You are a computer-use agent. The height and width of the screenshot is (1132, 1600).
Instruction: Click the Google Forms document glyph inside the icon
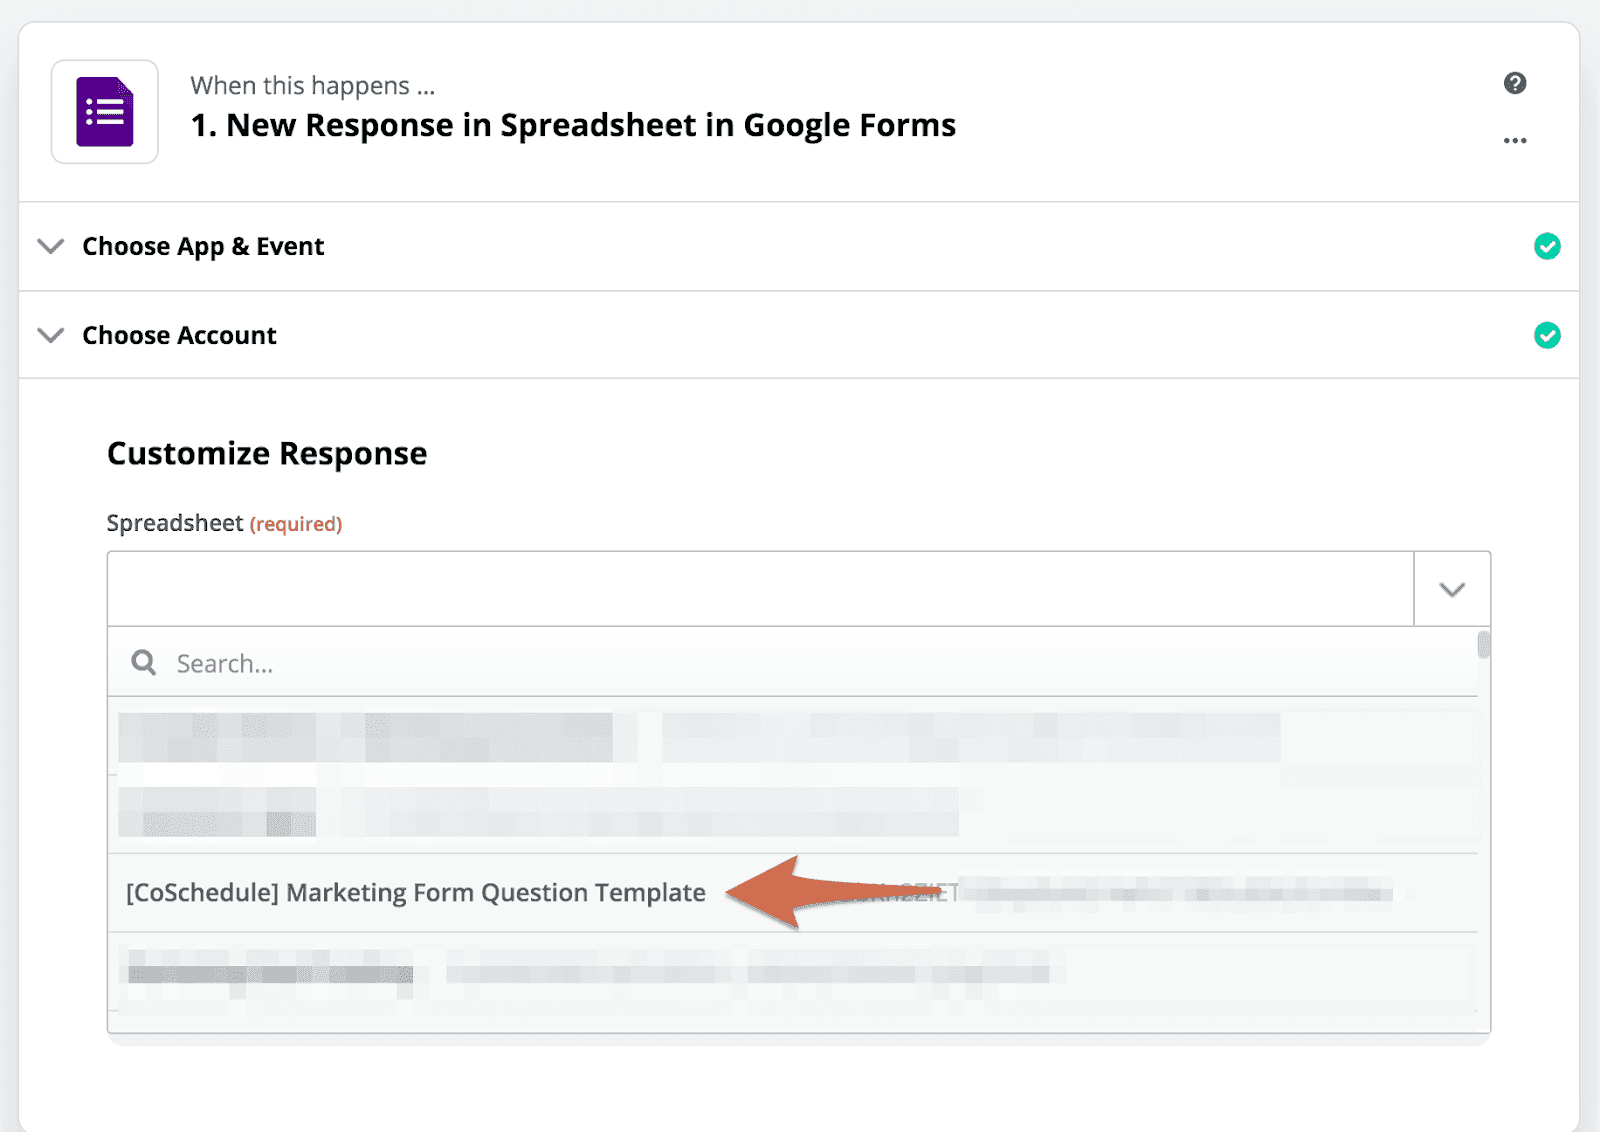[x=104, y=111]
